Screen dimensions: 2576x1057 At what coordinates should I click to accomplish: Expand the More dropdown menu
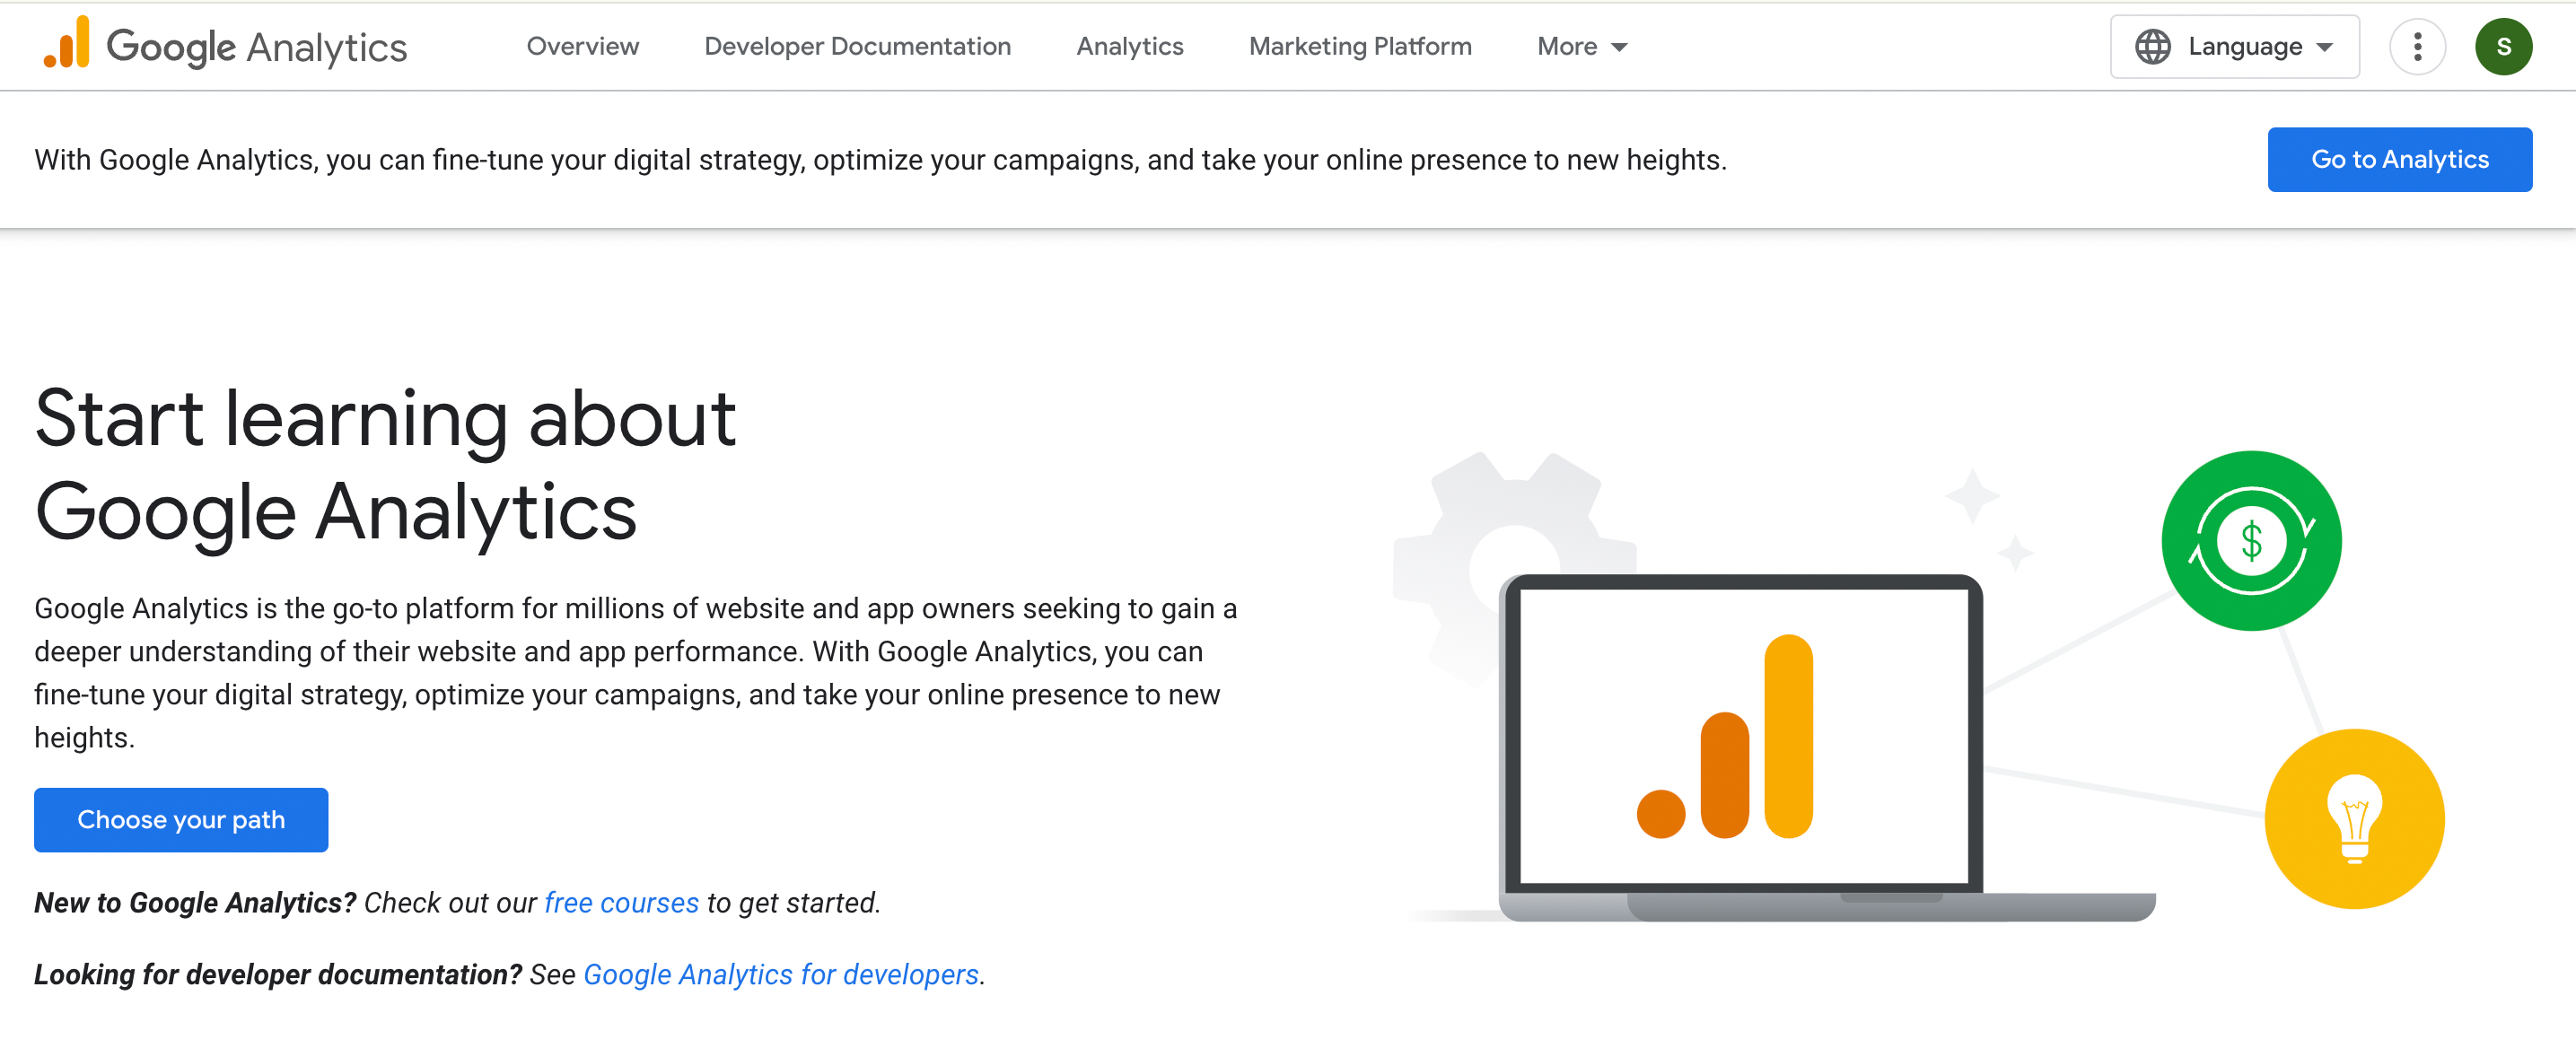point(1566,47)
